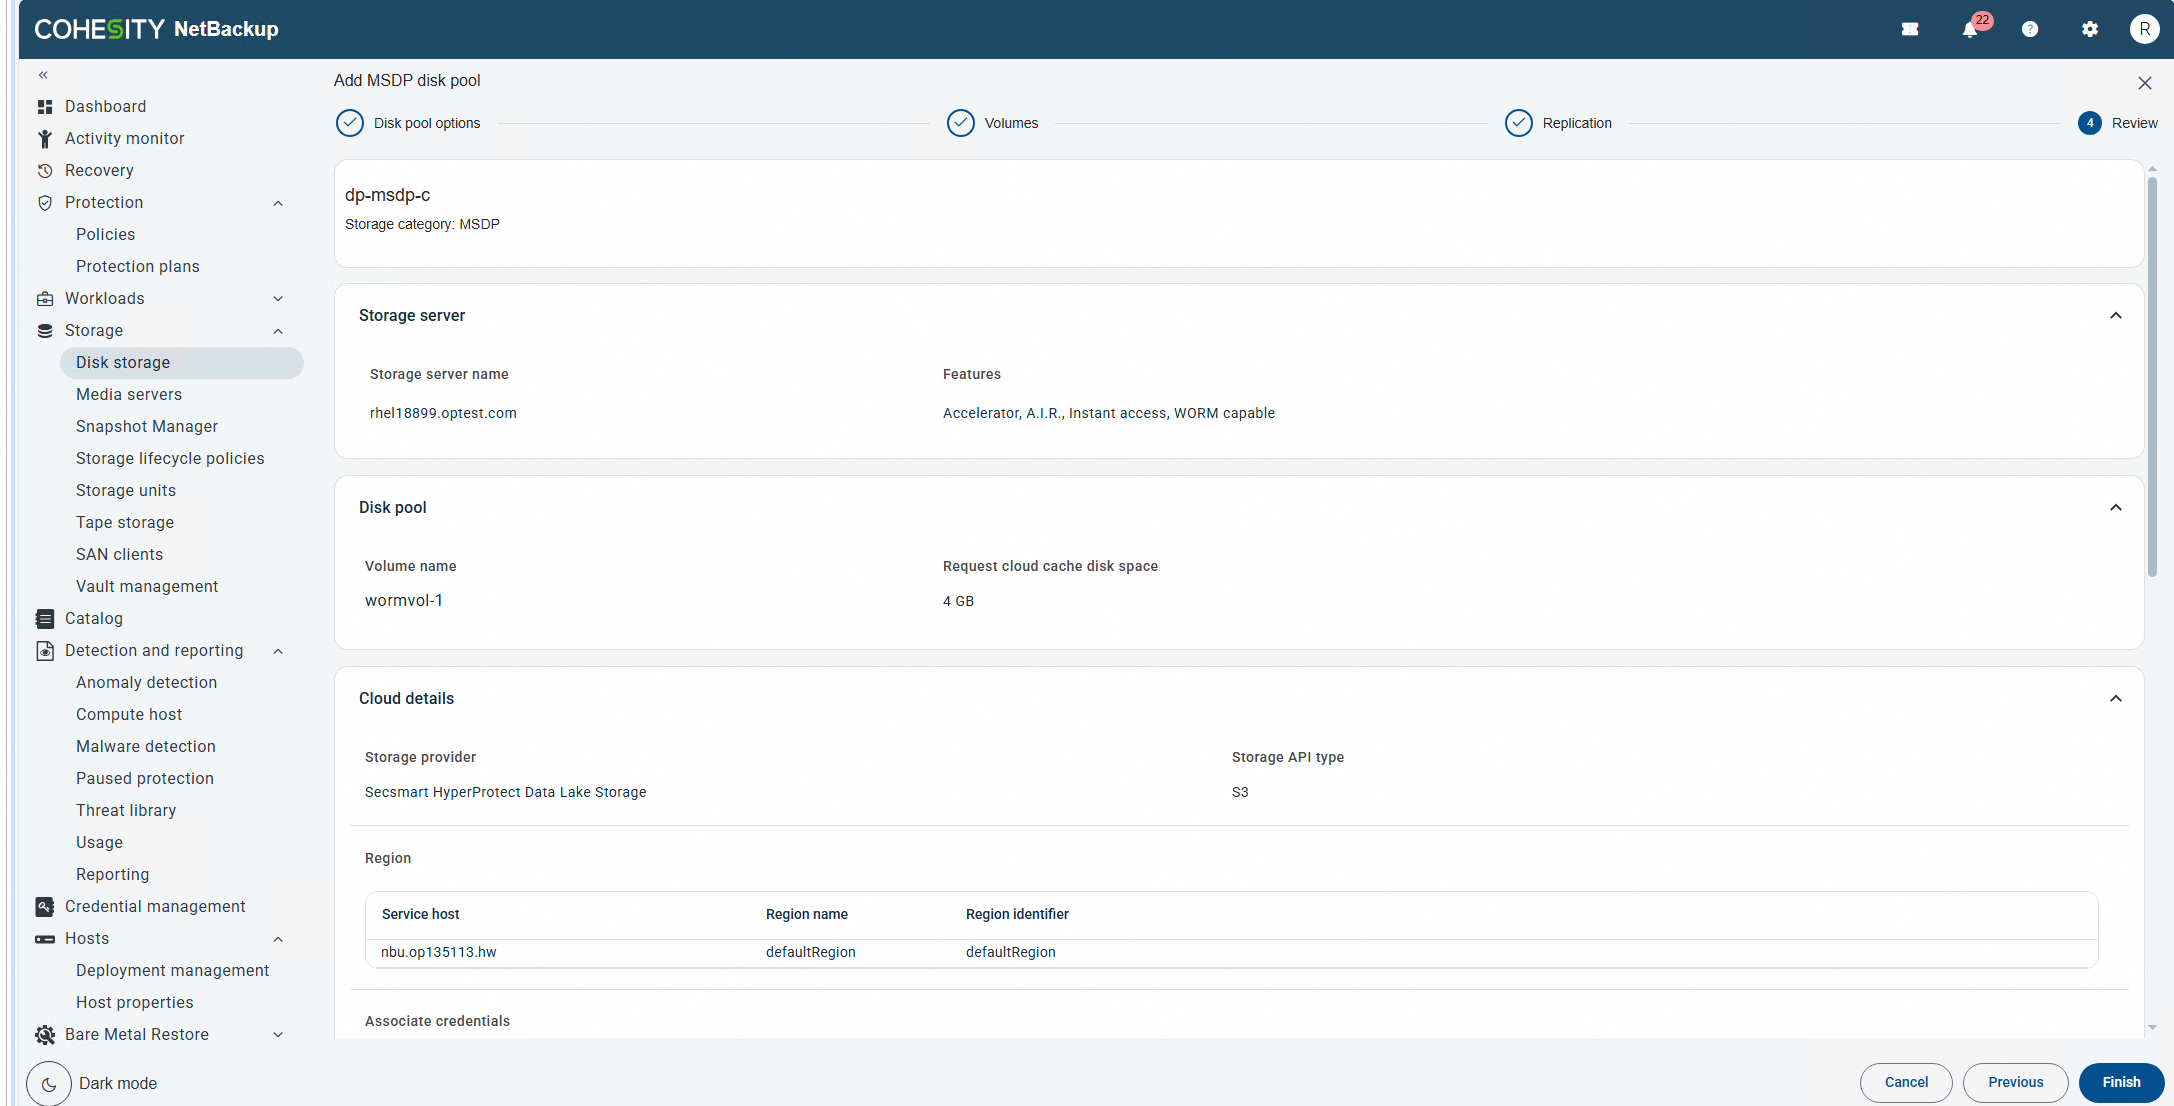2174x1106 pixels.
Task: Click the Detection and reporting icon
Action: (x=45, y=650)
